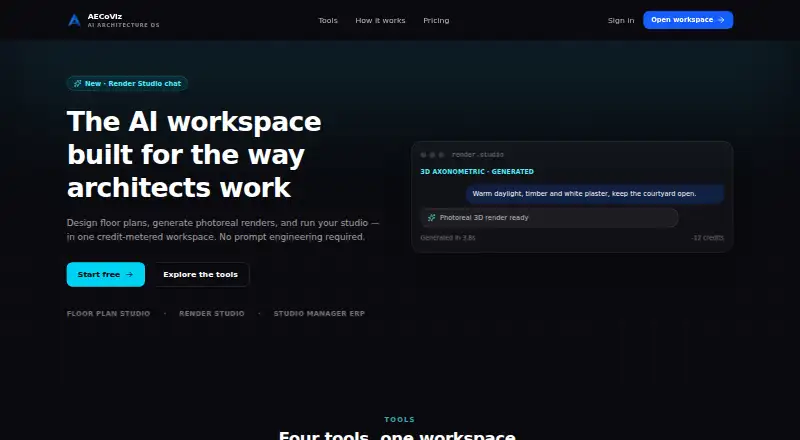
Task: Click the AECoViz logo icon
Action: pos(74,20)
